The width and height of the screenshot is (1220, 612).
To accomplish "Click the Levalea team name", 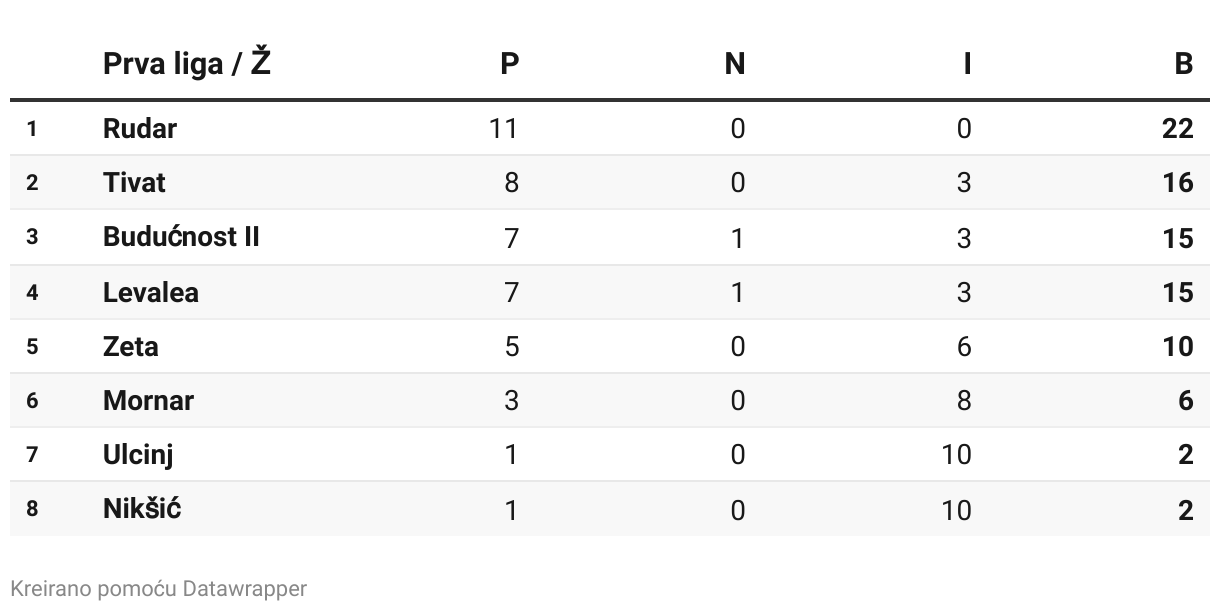I will click(x=151, y=292).
